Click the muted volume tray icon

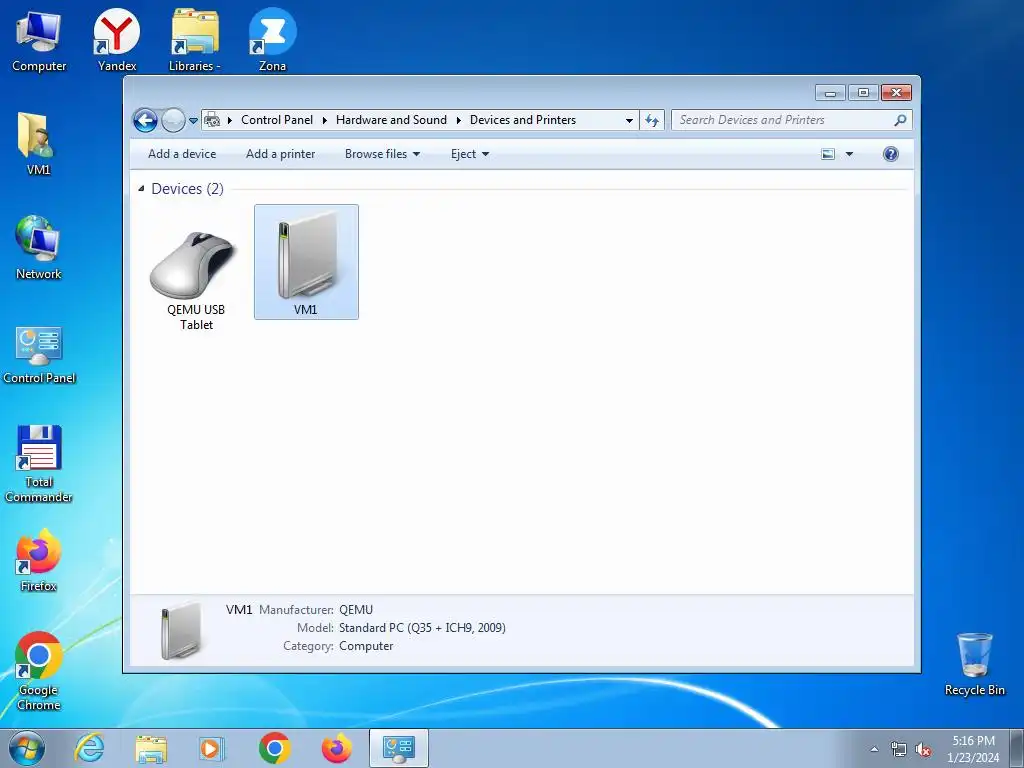click(x=923, y=750)
